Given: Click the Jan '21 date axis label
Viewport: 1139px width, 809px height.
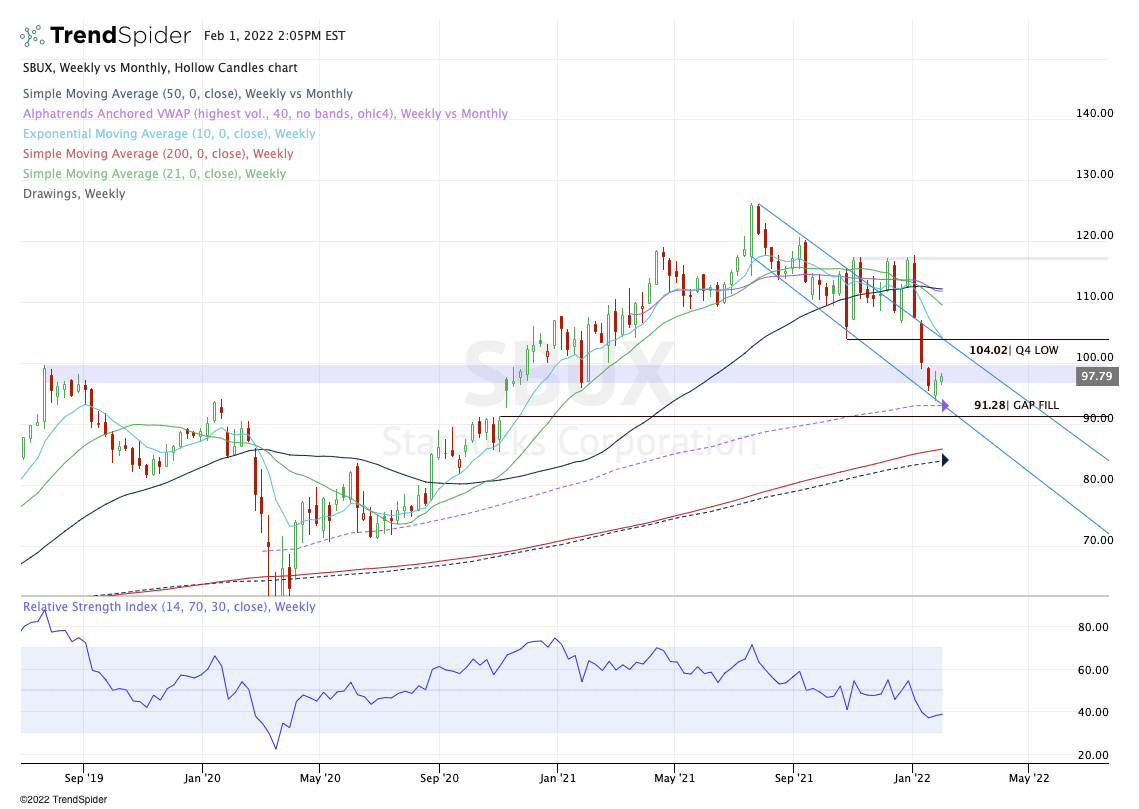Looking at the screenshot, I should click(x=558, y=778).
